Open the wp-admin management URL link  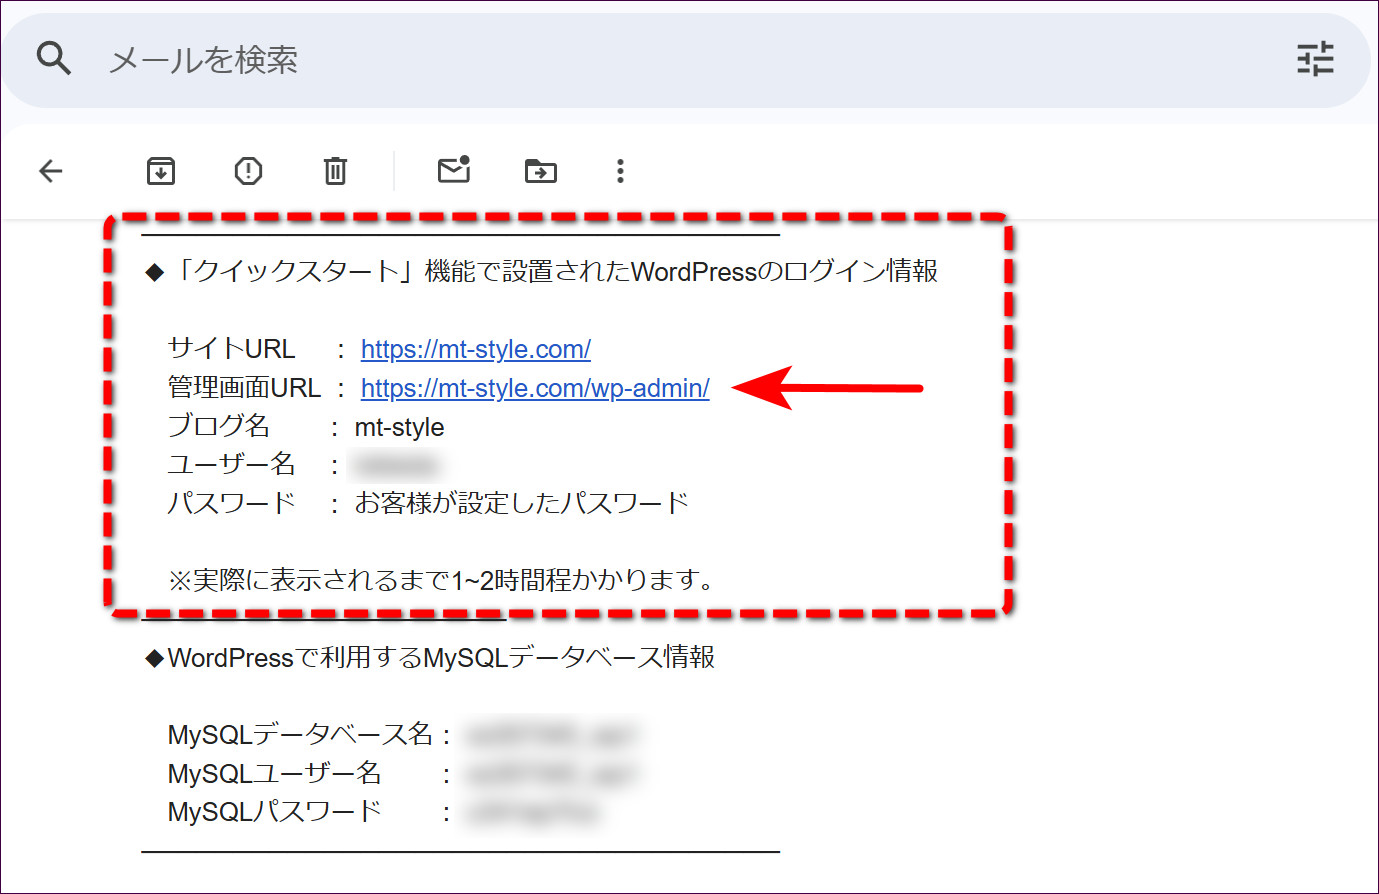tap(535, 388)
